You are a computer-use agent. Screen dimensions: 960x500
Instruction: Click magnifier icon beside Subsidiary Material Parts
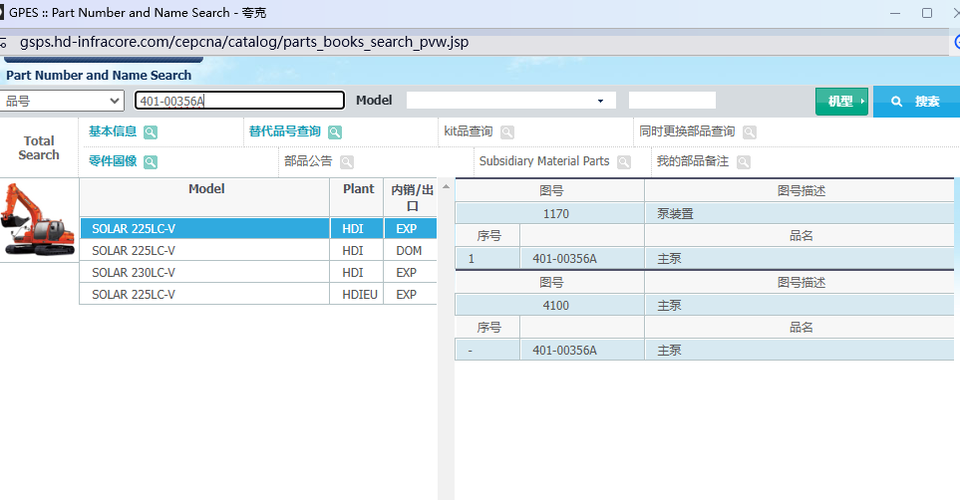click(x=624, y=162)
